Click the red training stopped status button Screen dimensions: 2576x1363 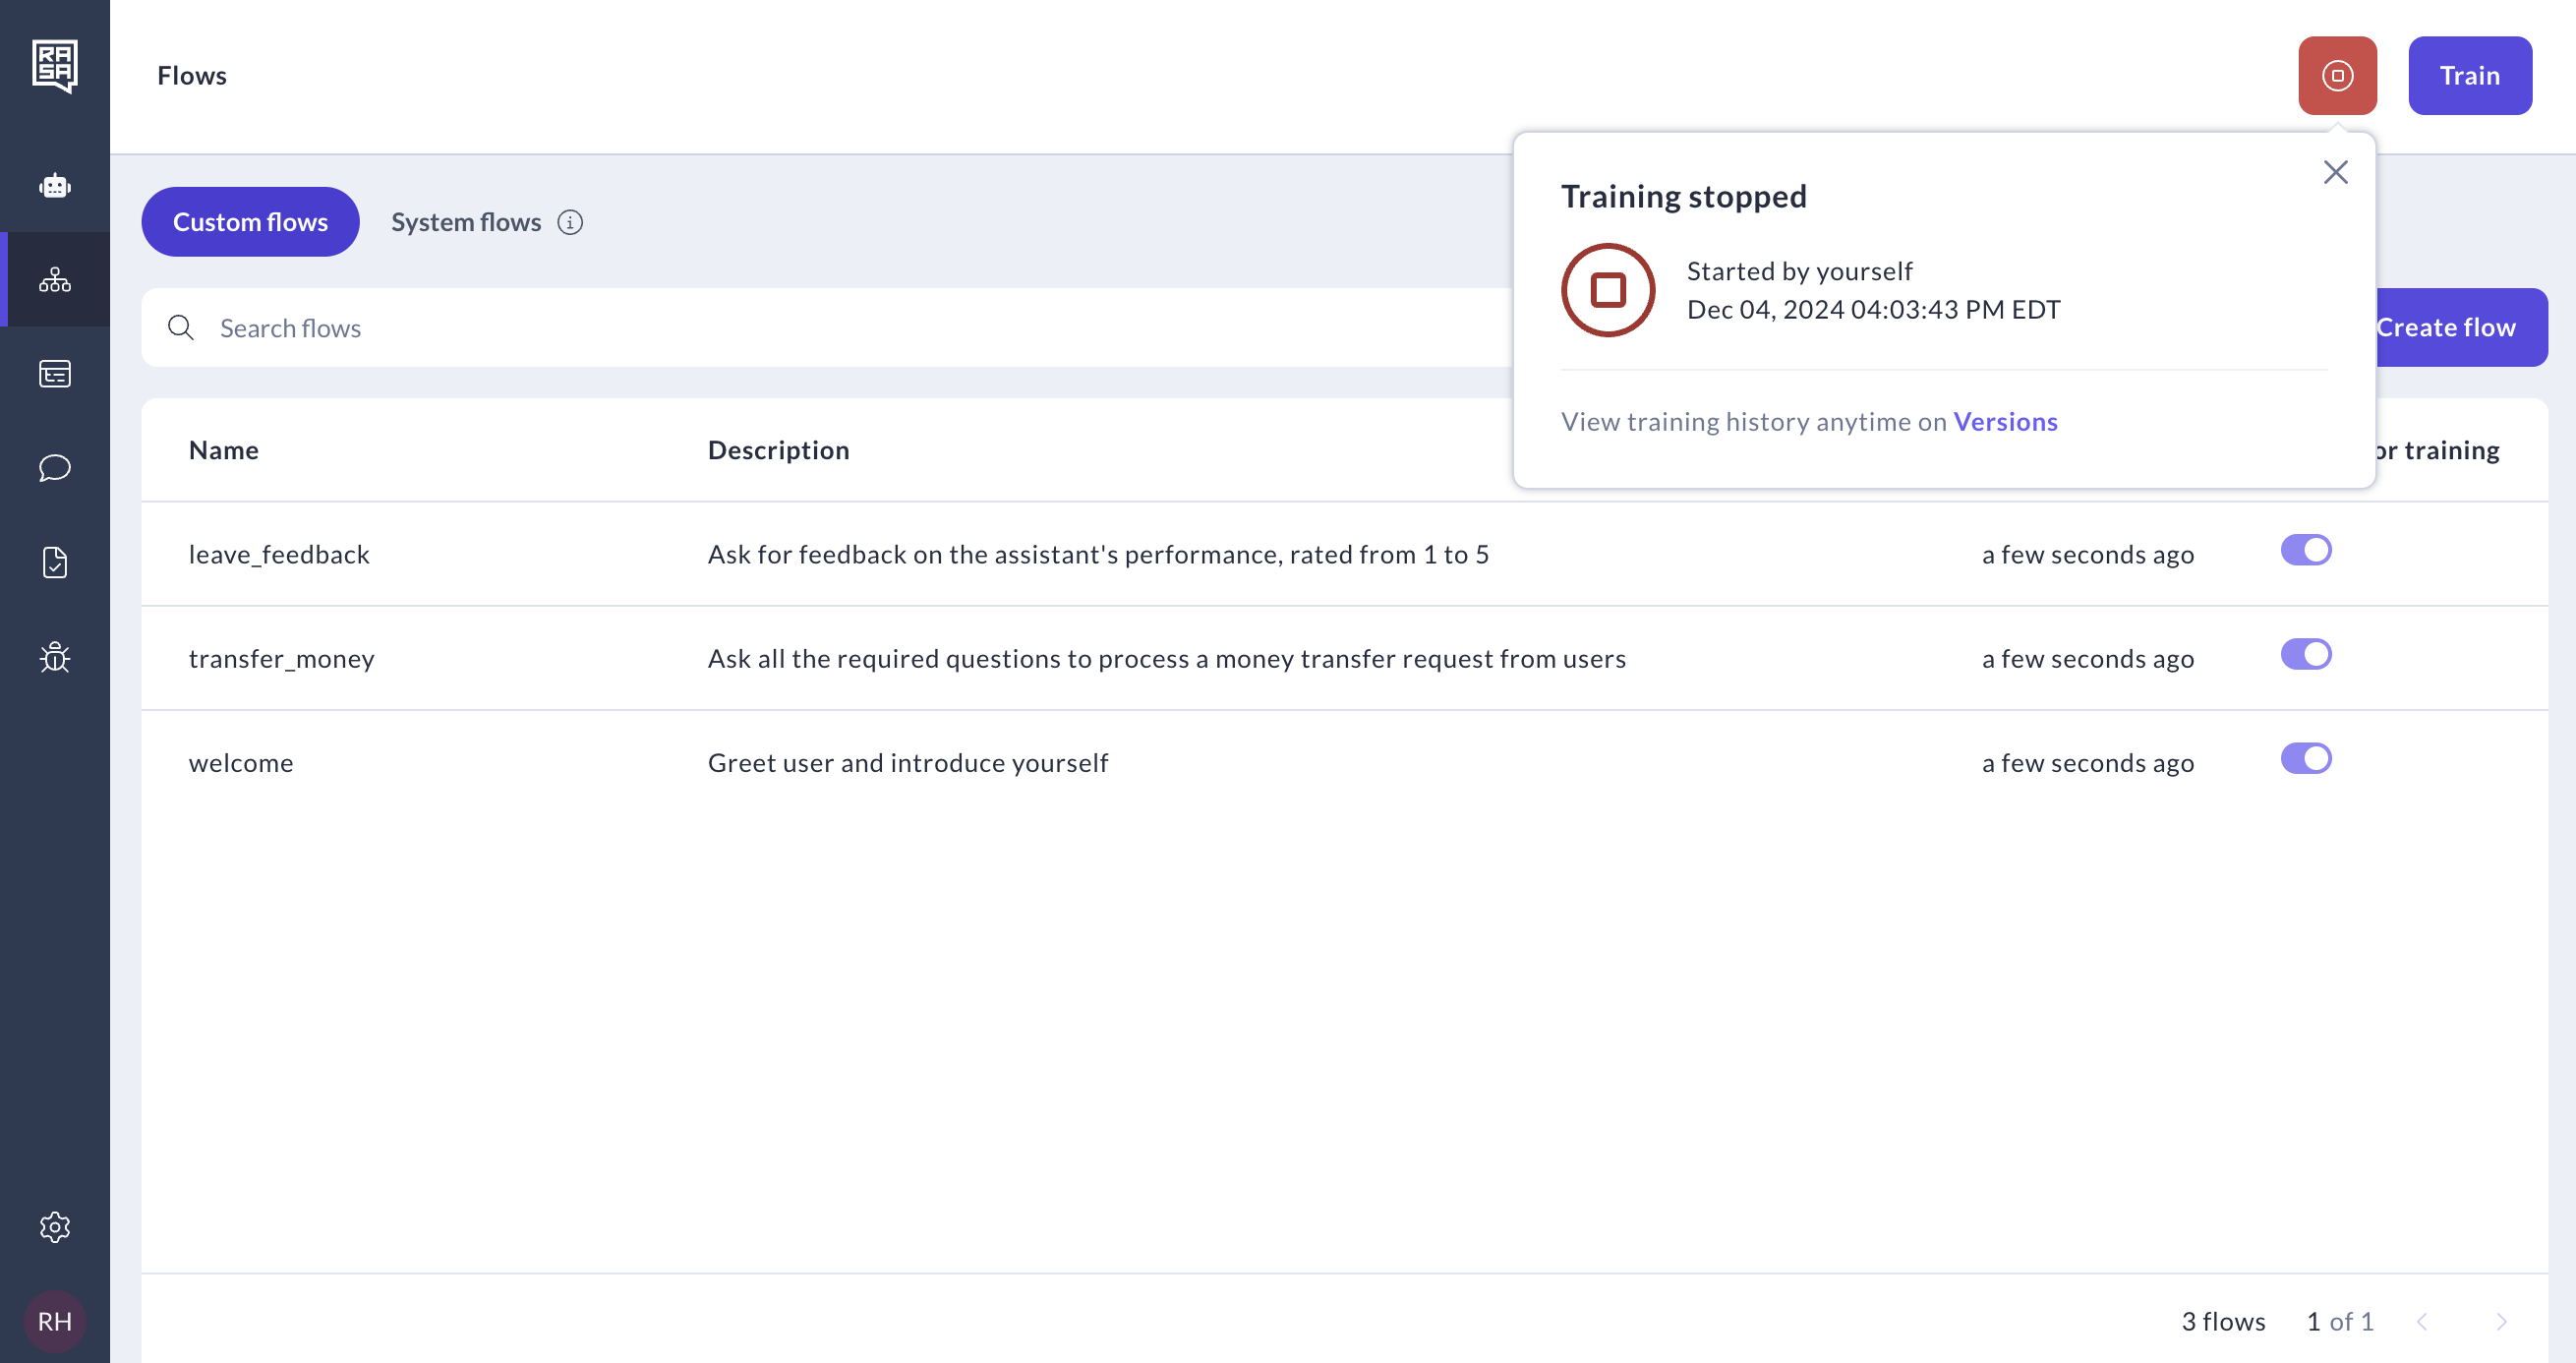click(2337, 76)
